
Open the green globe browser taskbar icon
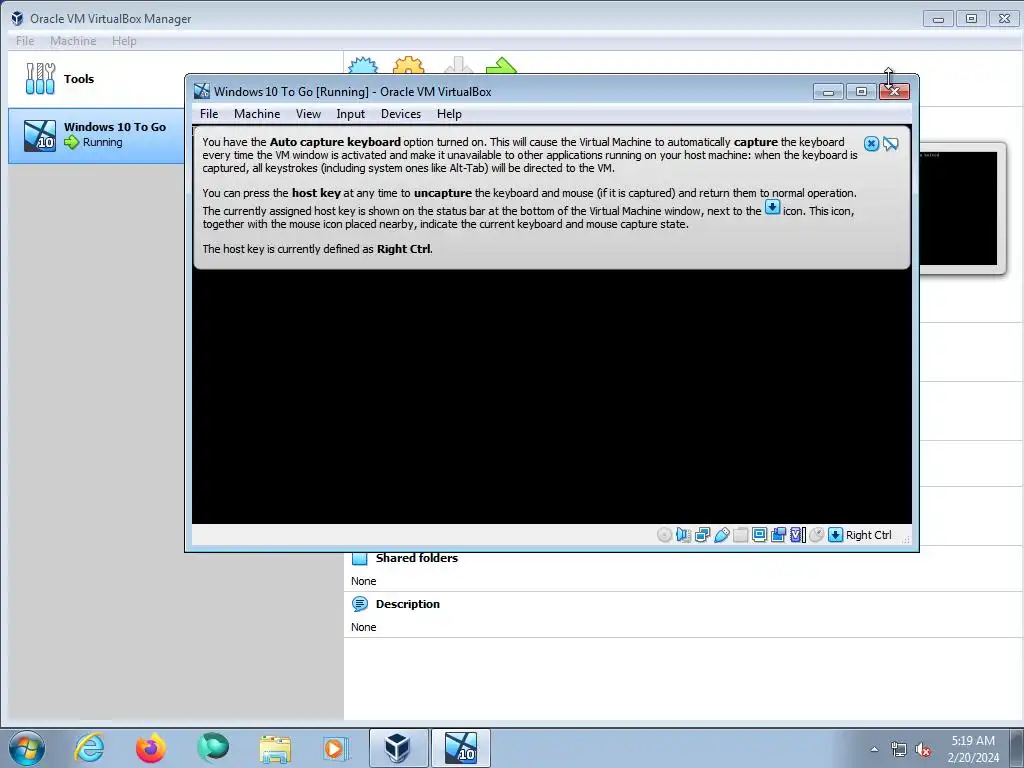[x=213, y=748]
